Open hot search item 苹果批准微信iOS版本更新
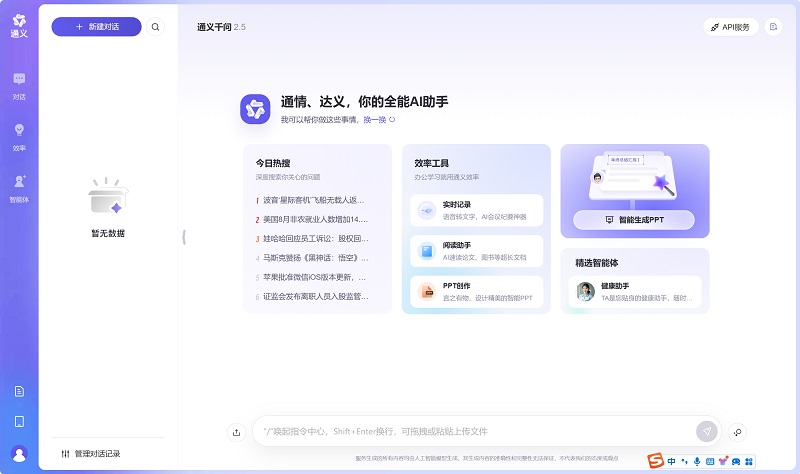The image size is (800, 474). (x=311, y=278)
